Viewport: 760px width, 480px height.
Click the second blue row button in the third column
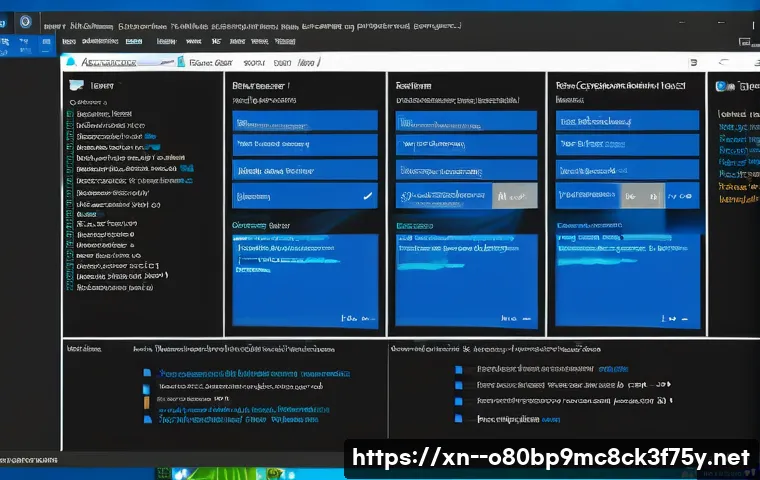pos(627,146)
